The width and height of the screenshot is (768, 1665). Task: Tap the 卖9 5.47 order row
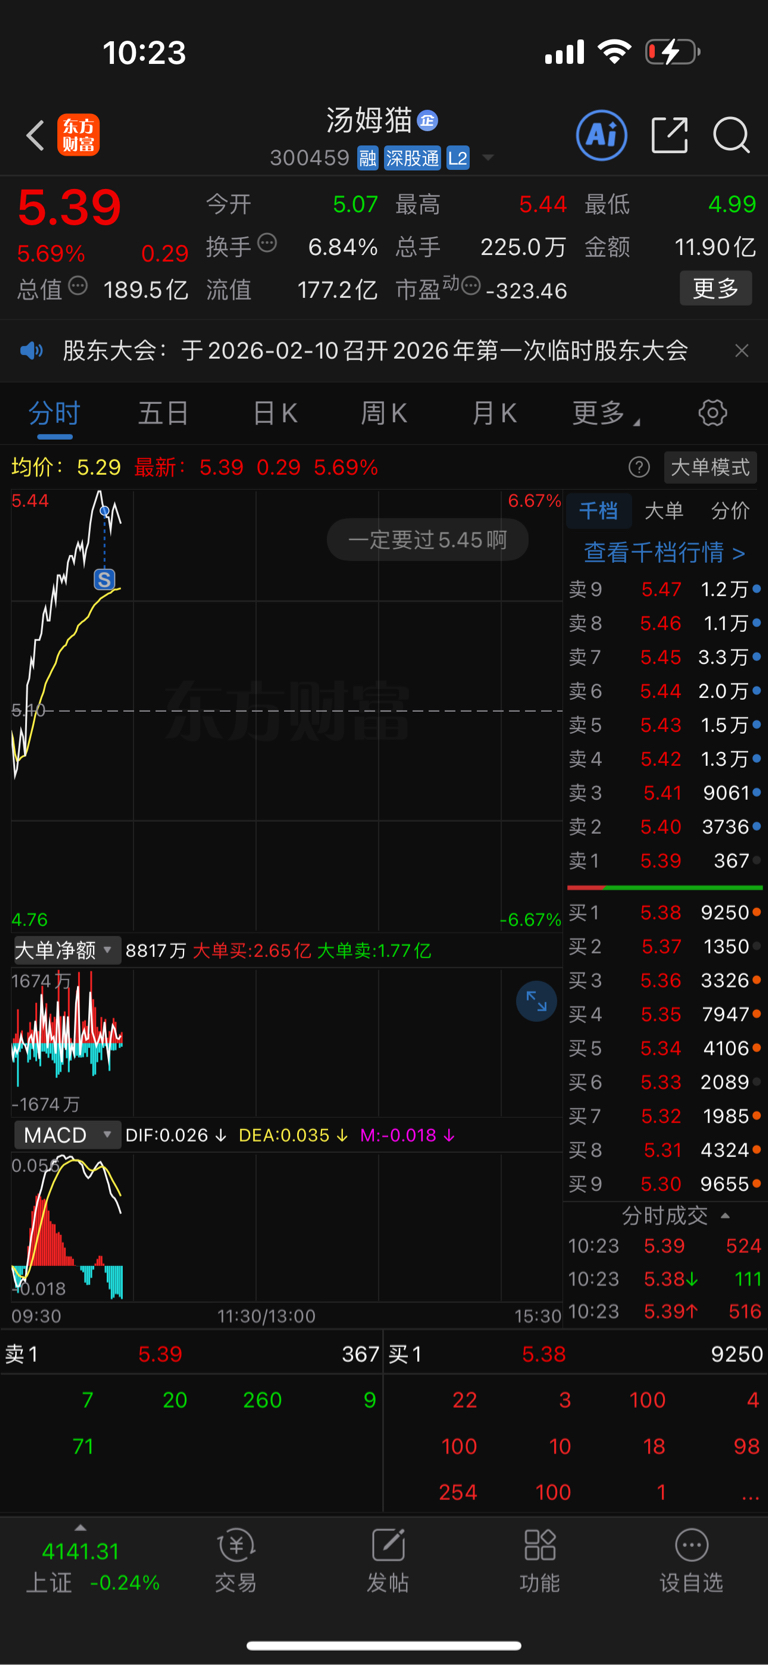pos(665,590)
